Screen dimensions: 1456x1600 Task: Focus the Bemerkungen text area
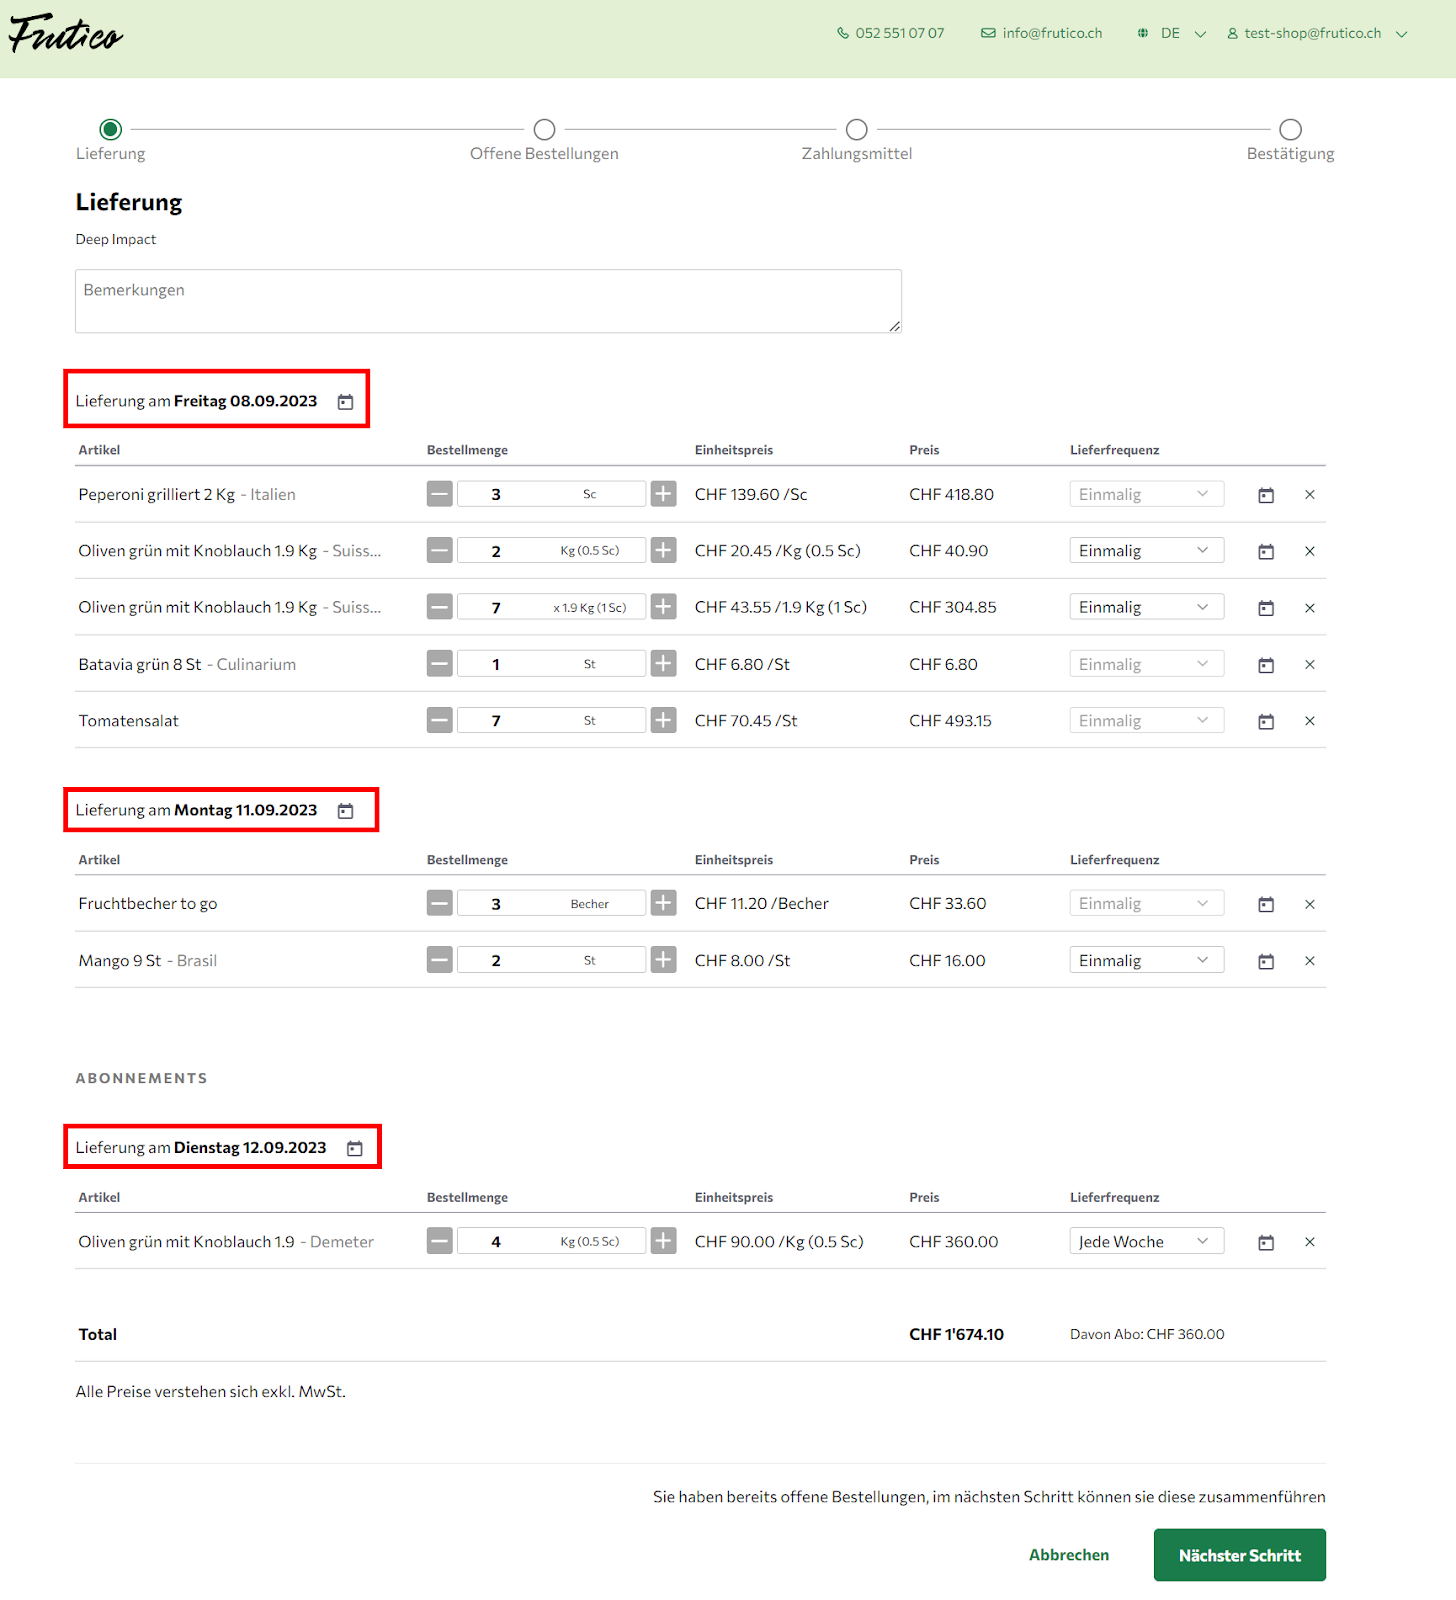488,301
